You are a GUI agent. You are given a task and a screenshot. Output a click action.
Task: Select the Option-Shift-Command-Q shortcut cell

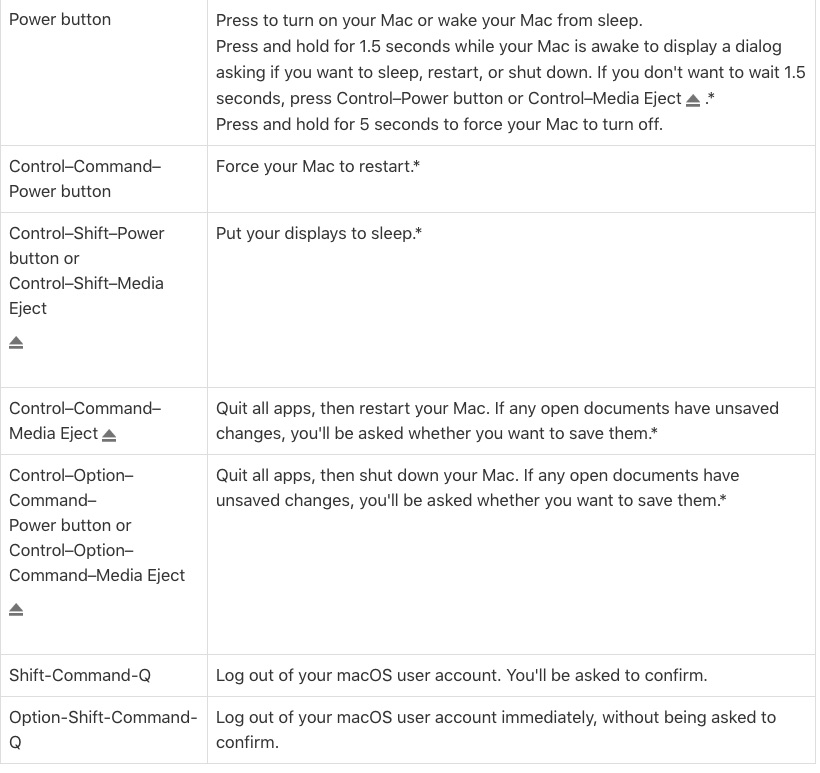102,729
